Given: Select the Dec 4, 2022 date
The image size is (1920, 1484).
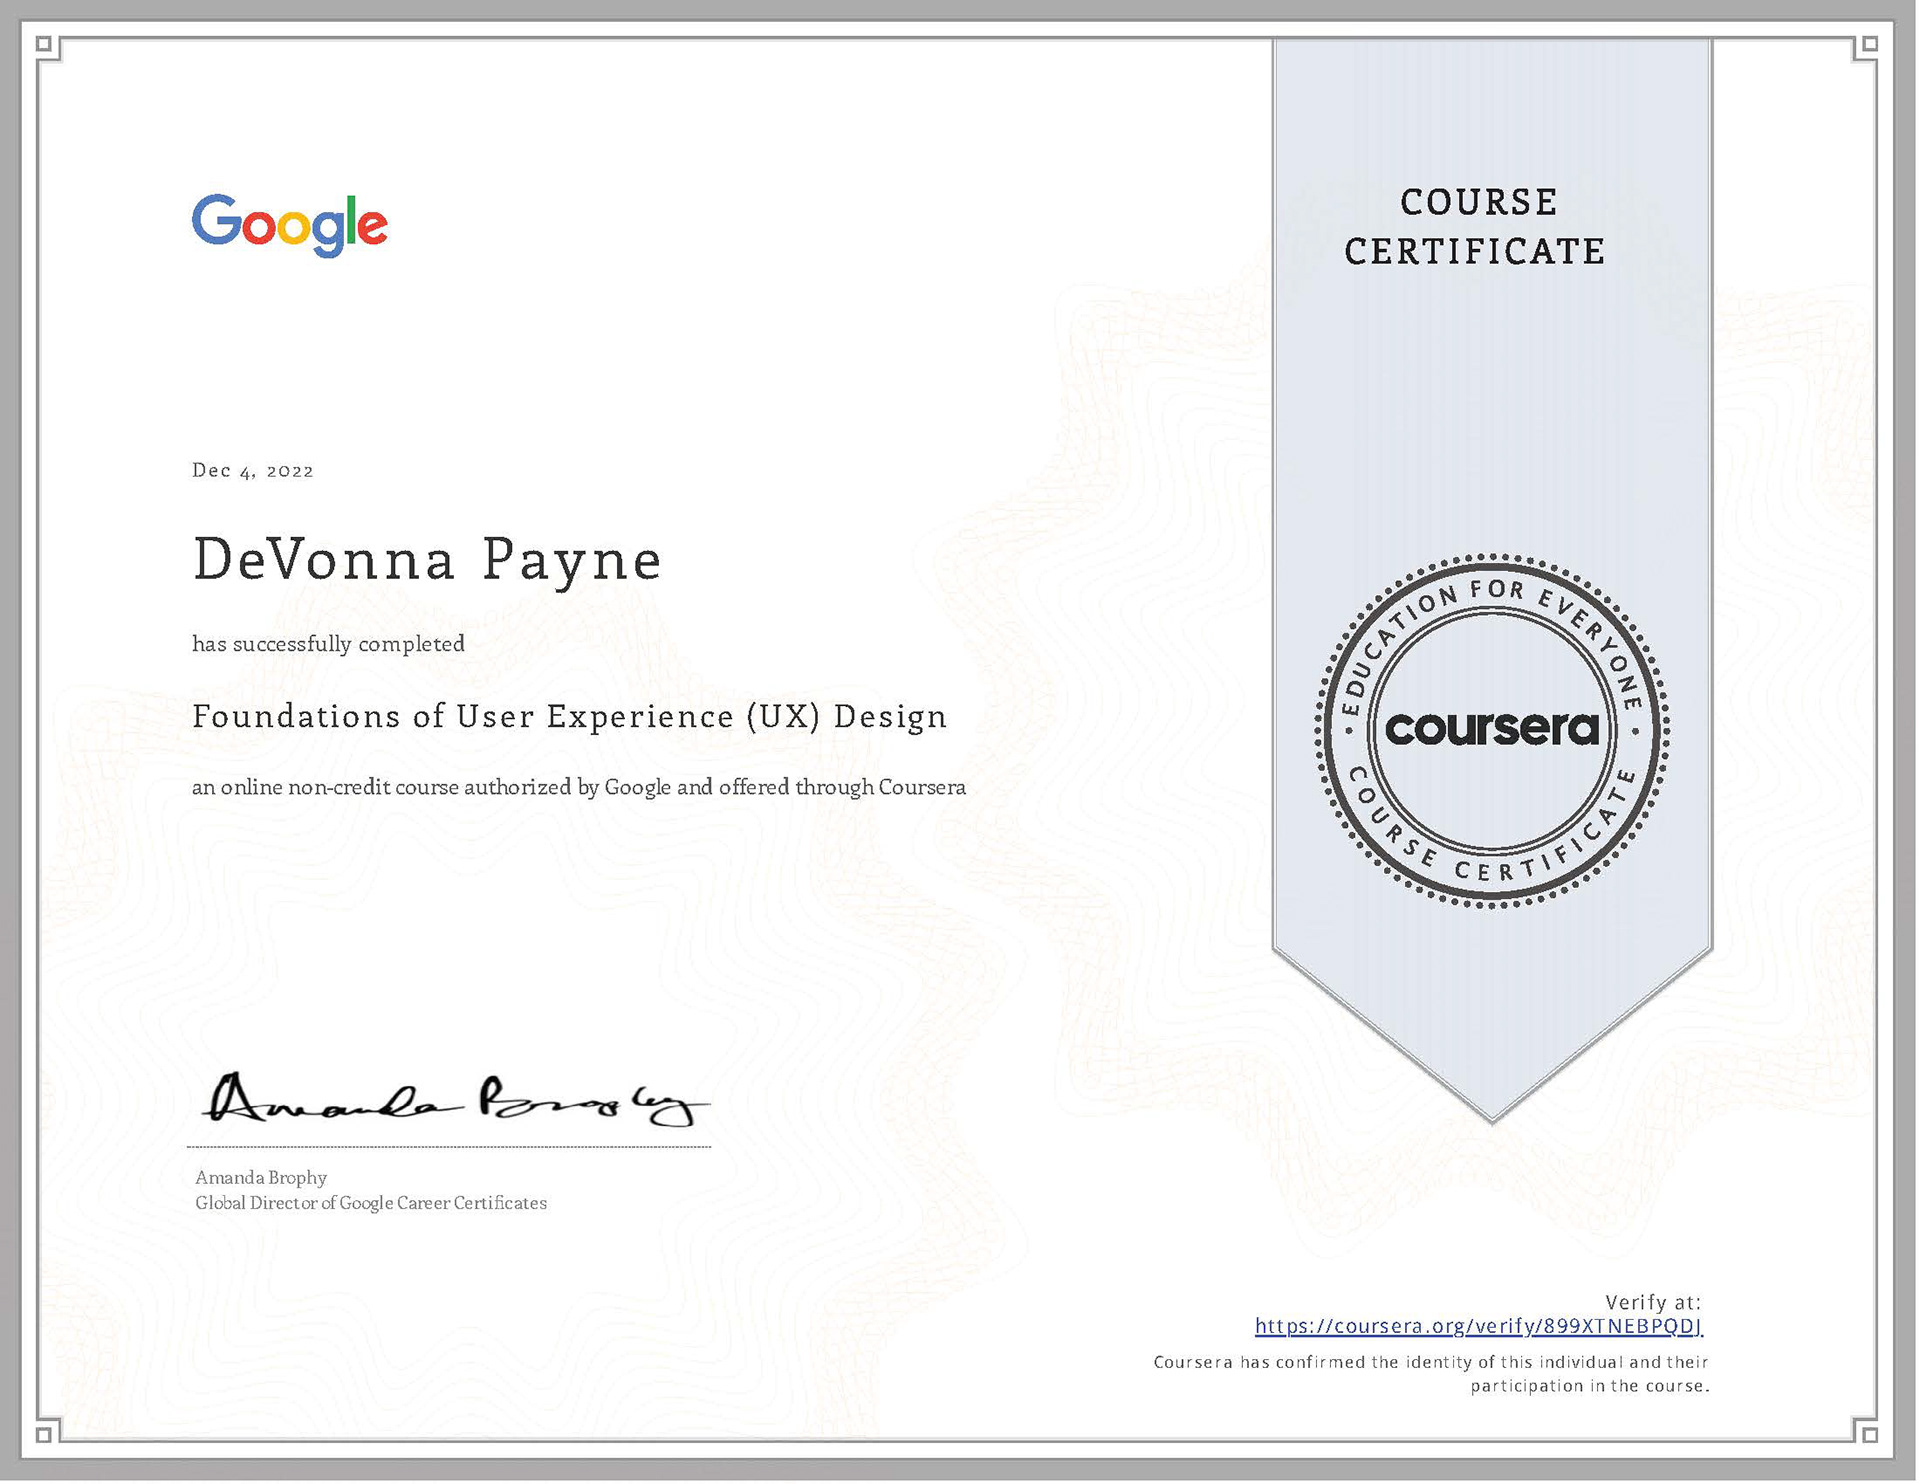Looking at the screenshot, I should pyautogui.click(x=253, y=471).
